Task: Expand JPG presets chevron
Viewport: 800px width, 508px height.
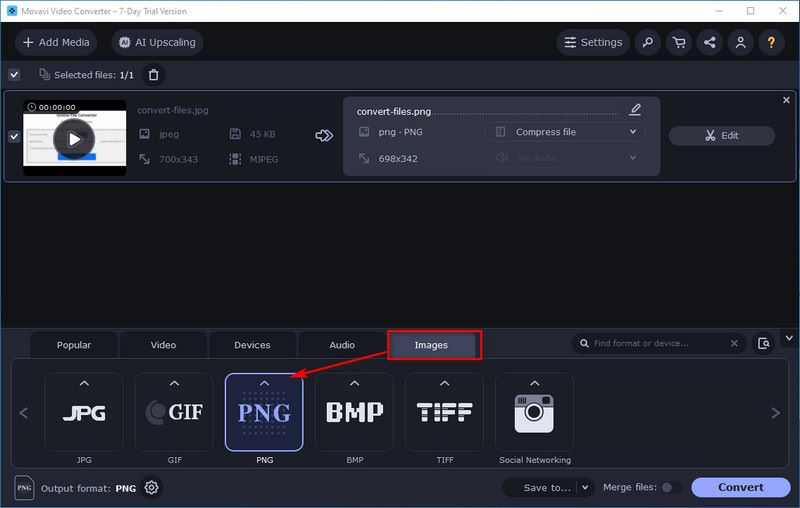Action: pos(84,383)
